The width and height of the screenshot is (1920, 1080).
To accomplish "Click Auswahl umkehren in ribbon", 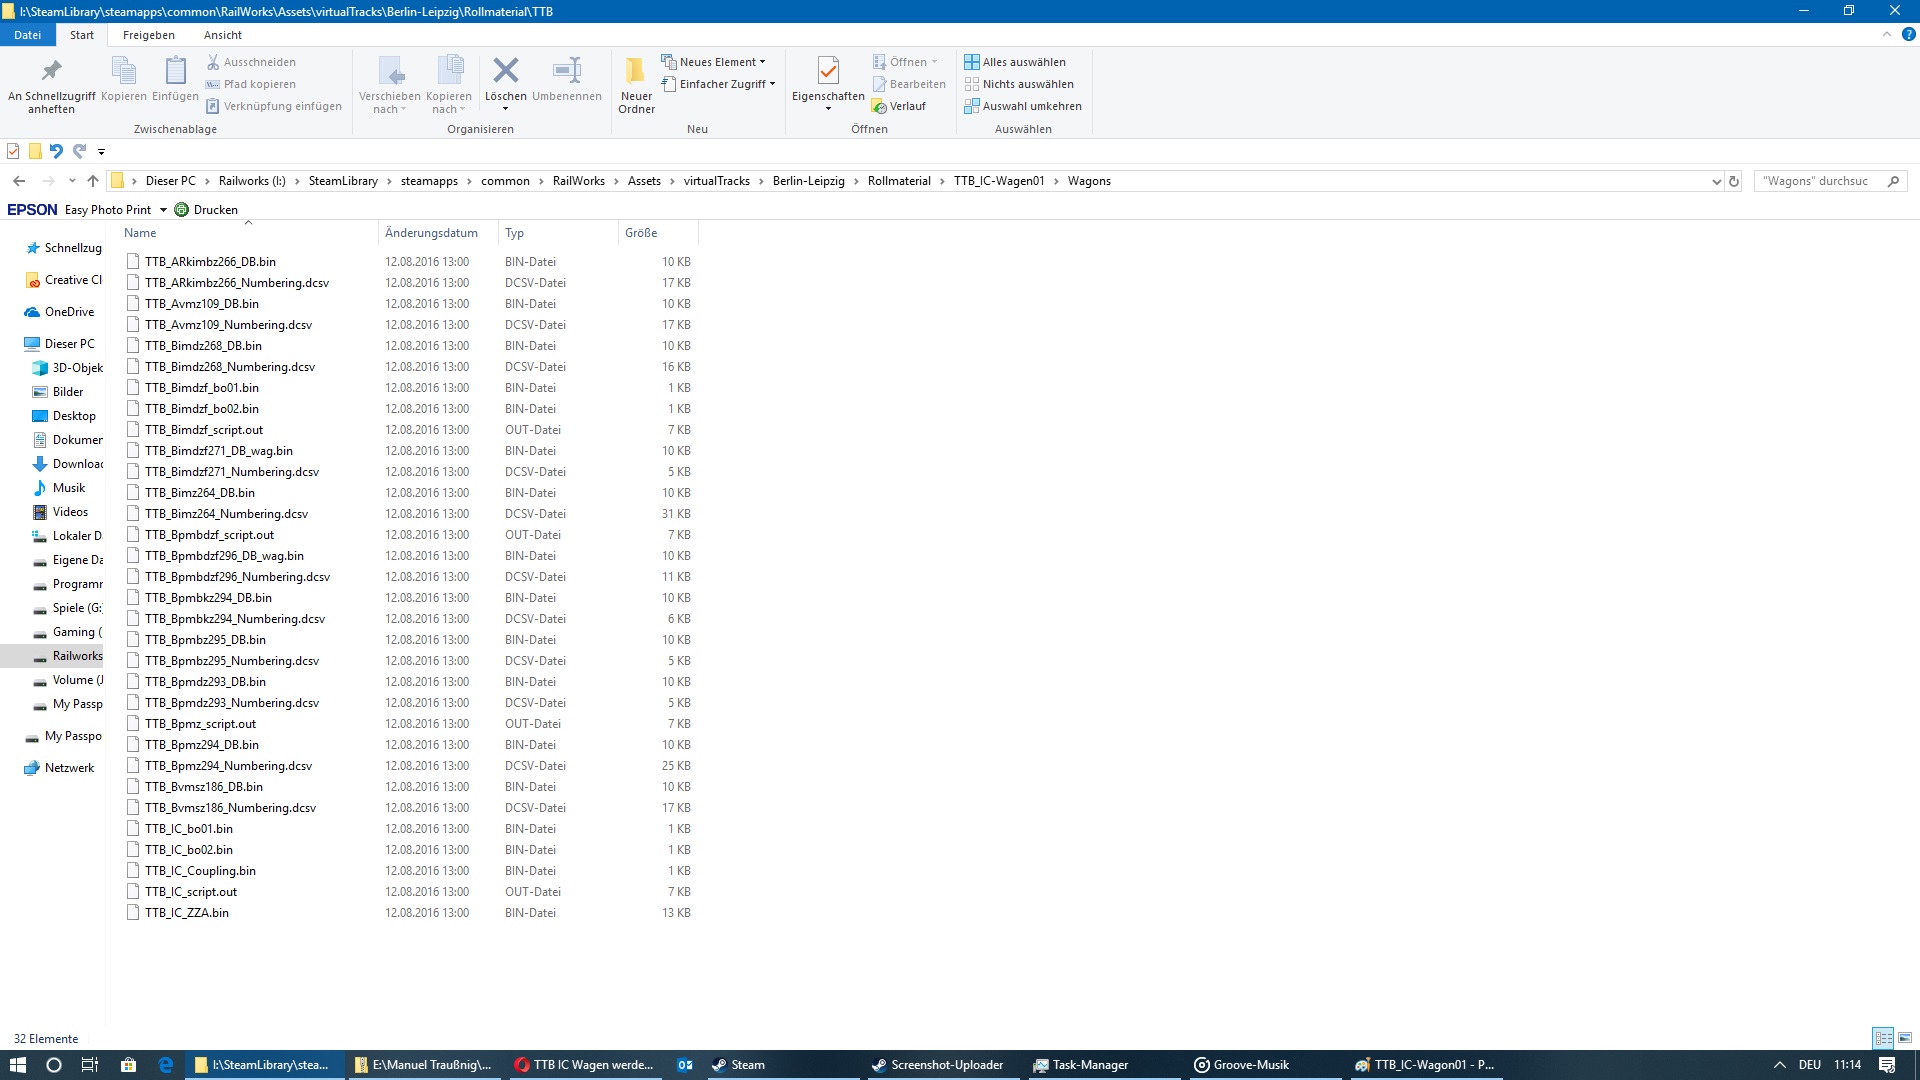I will (x=1023, y=106).
